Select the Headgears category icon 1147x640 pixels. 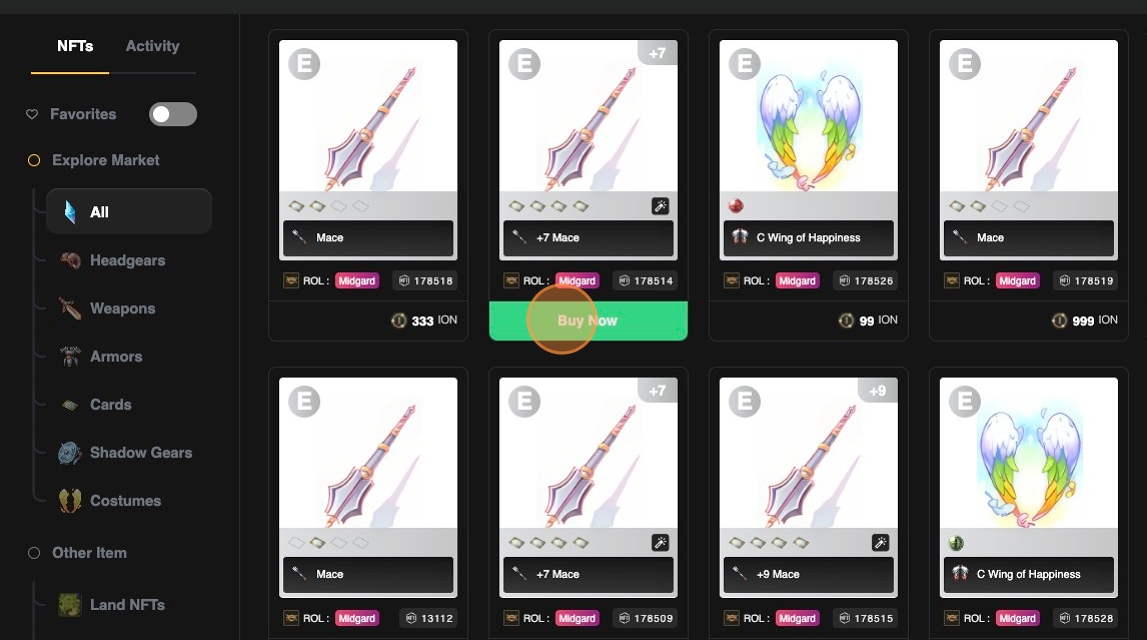point(70,260)
